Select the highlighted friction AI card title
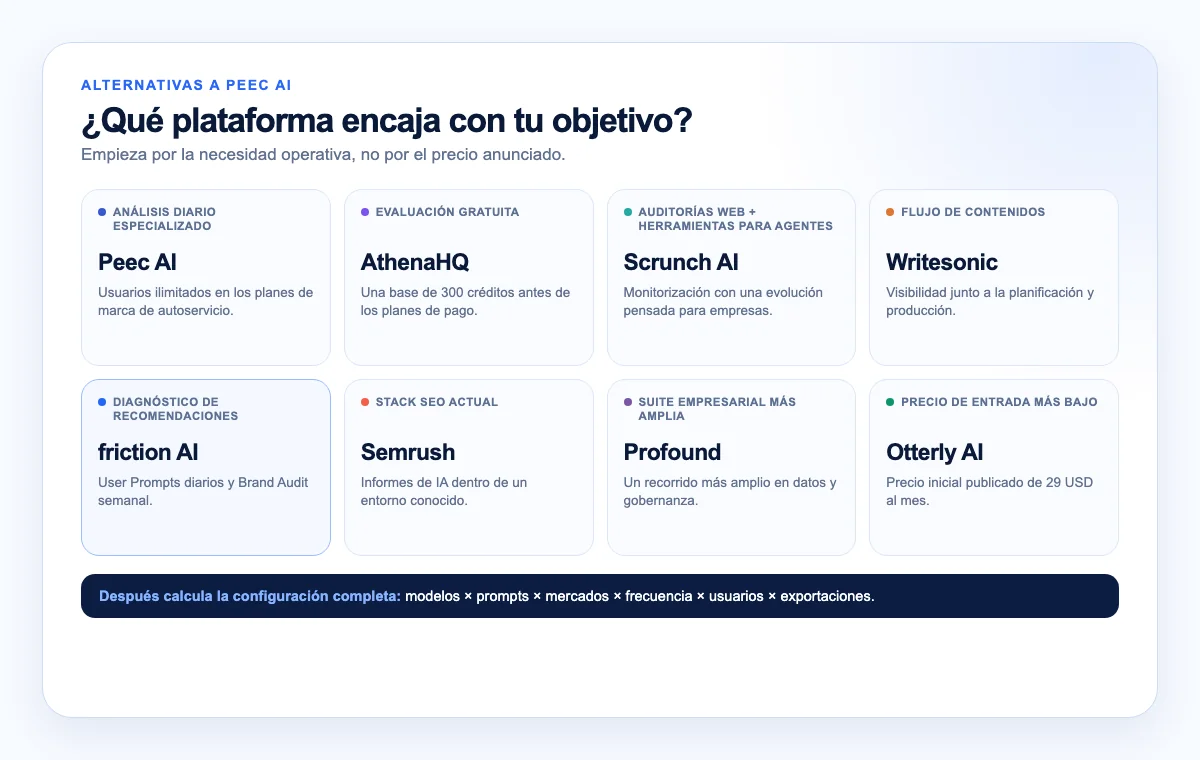The image size is (1200, 760). point(148,452)
